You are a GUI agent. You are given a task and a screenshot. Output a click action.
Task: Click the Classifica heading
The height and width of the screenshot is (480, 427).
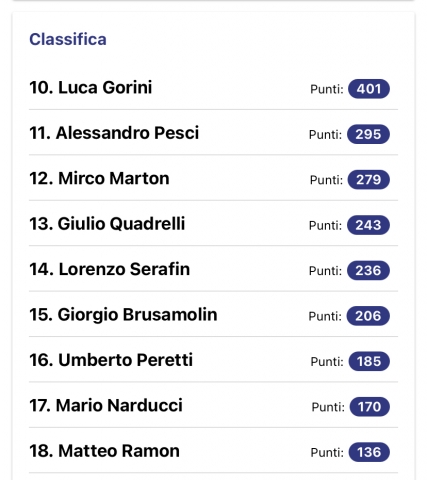(x=68, y=39)
